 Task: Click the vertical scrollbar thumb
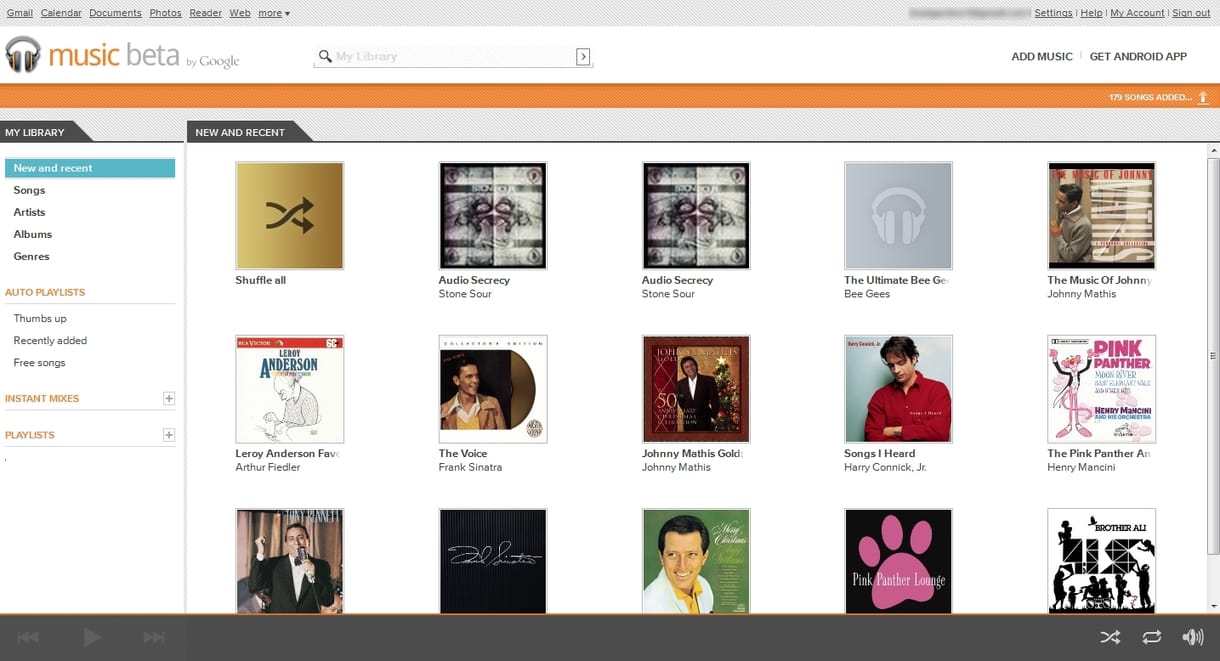click(x=1213, y=355)
